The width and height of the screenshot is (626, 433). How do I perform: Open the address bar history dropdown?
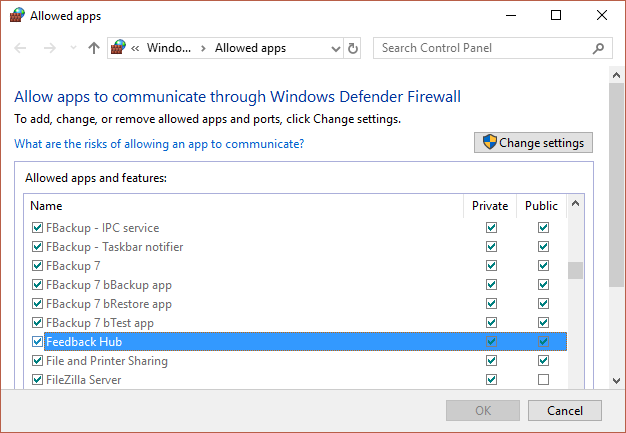click(x=334, y=48)
